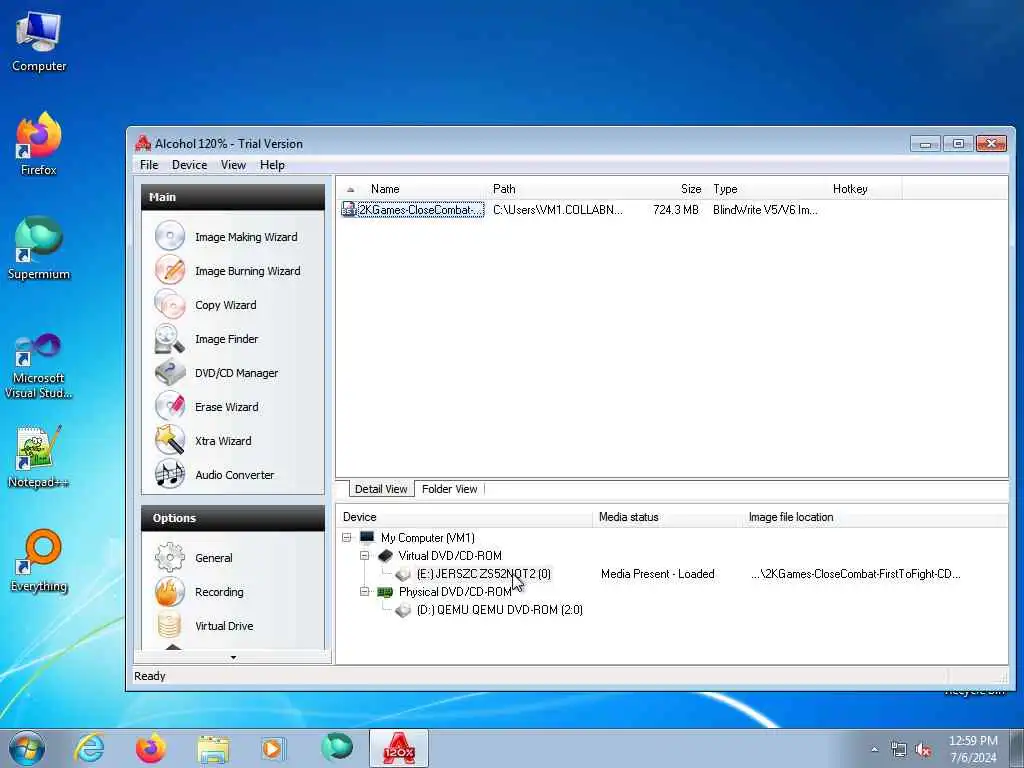Collapse the Virtual DVD/CD-ROM tree node
Viewport: 1024px width, 768px height.
point(364,556)
